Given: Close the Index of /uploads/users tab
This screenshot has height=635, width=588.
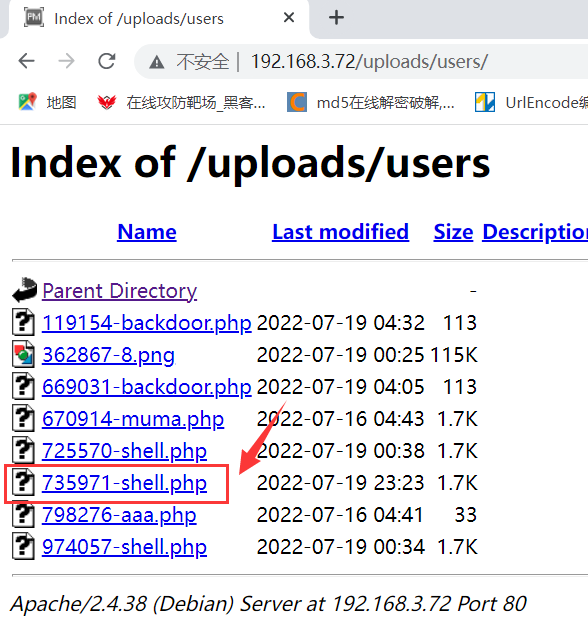Looking at the screenshot, I should (289, 17).
